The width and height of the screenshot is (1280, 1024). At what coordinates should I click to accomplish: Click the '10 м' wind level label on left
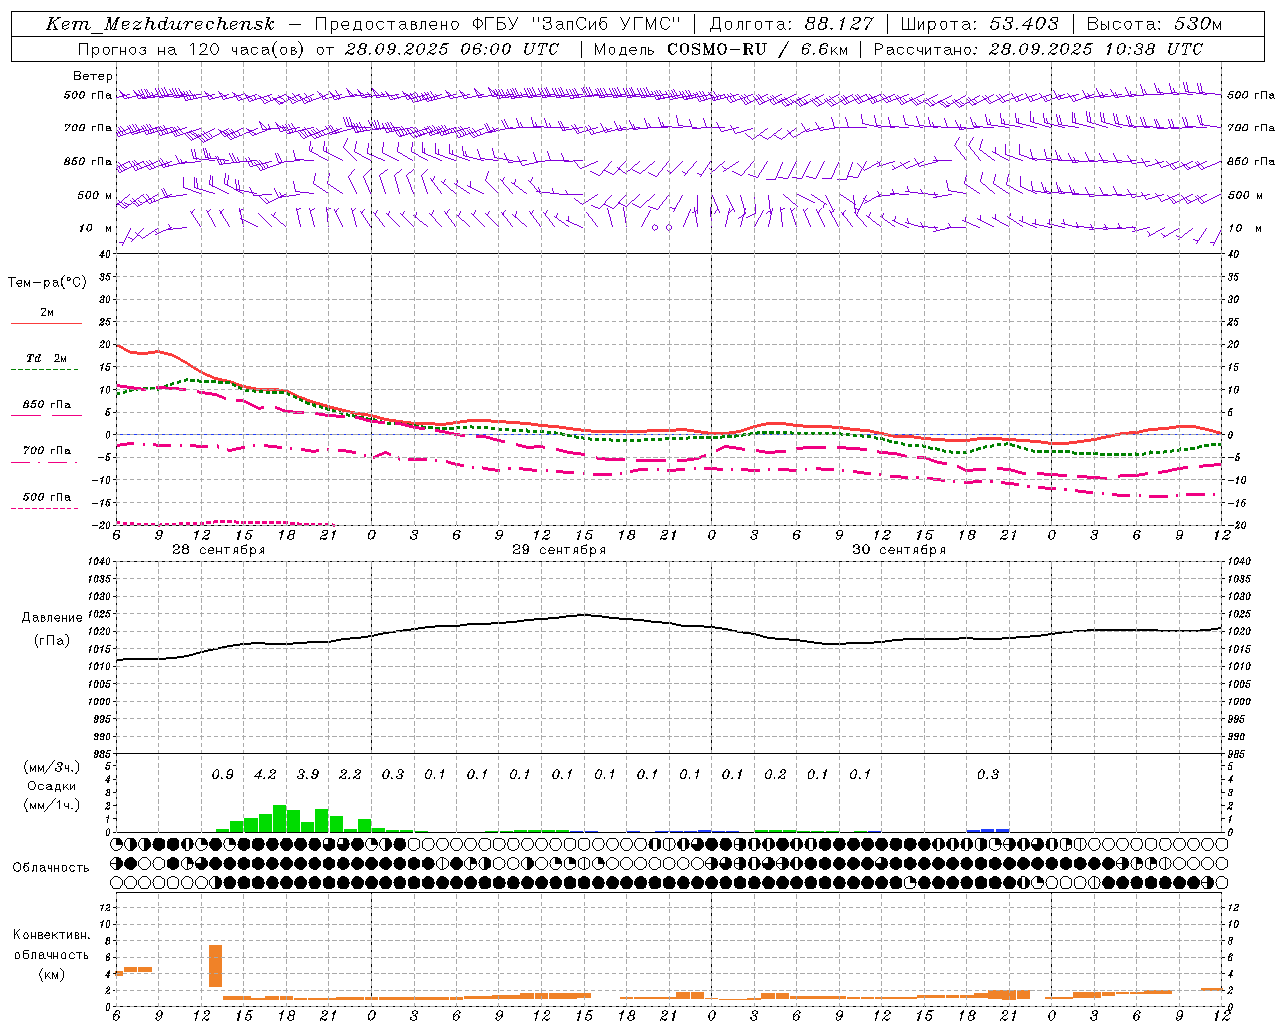tap(96, 229)
